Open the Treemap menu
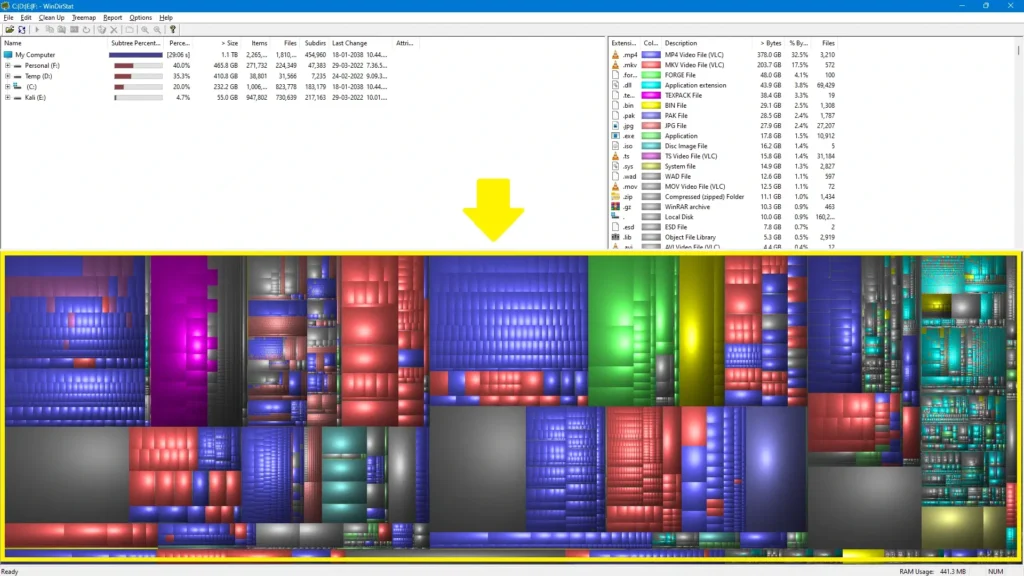The width and height of the screenshot is (1024, 576). 84,17
